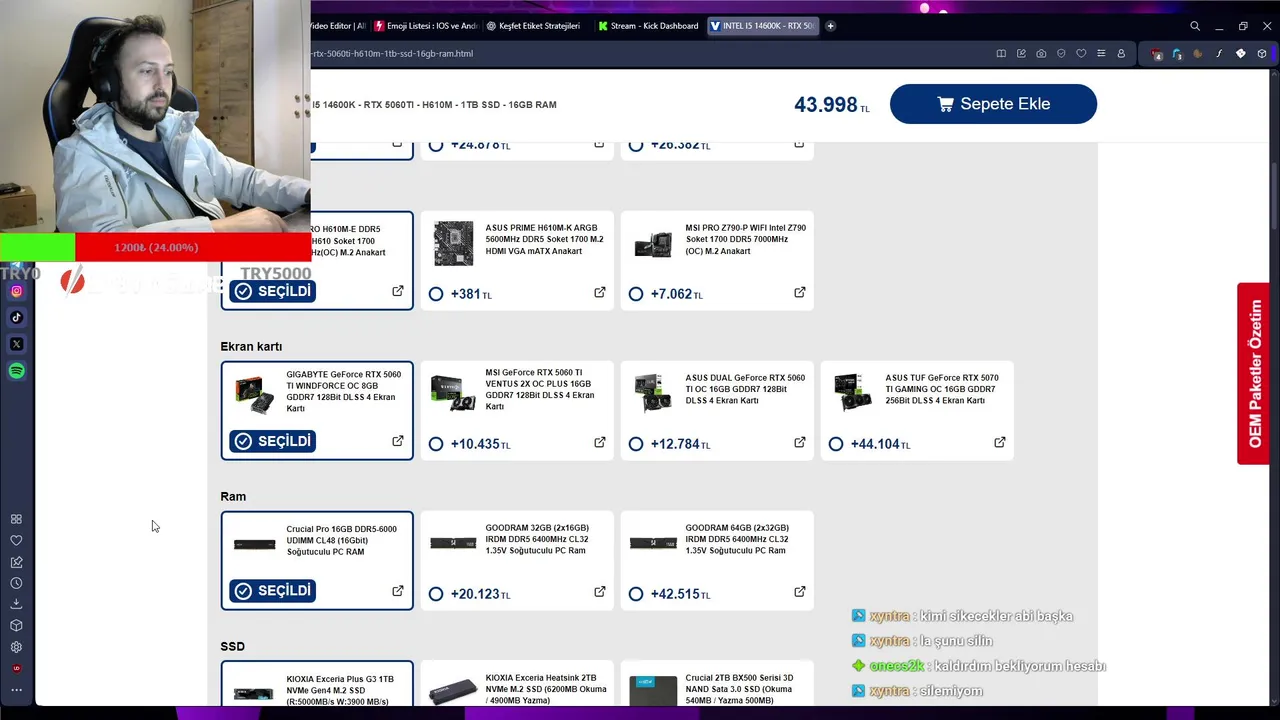Click the GOODRAM 32GB (2x16GB) product title
This screenshot has height=720, width=1280.
click(x=537, y=539)
